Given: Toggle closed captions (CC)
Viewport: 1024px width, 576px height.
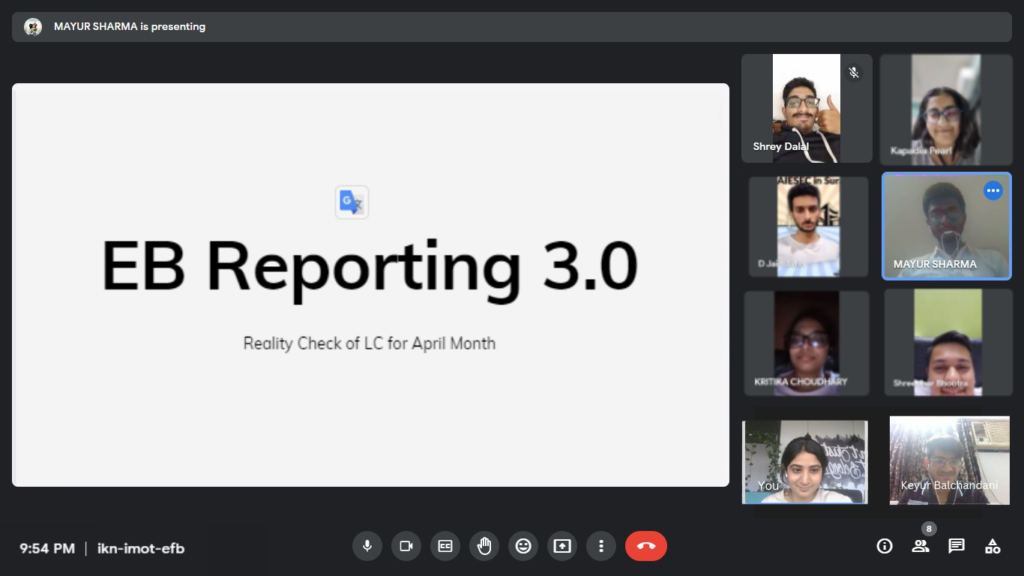Looking at the screenshot, I should (445, 546).
